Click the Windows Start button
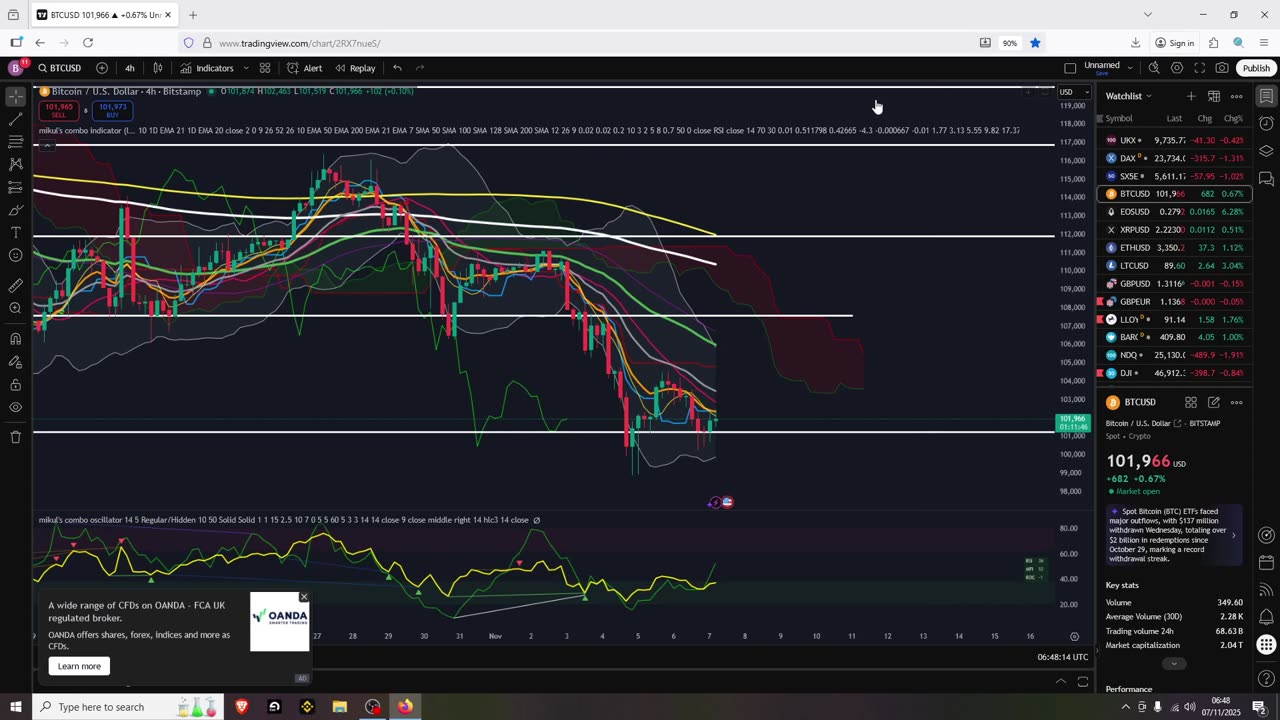The height and width of the screenshot is (720, 1280). [15, 707]
